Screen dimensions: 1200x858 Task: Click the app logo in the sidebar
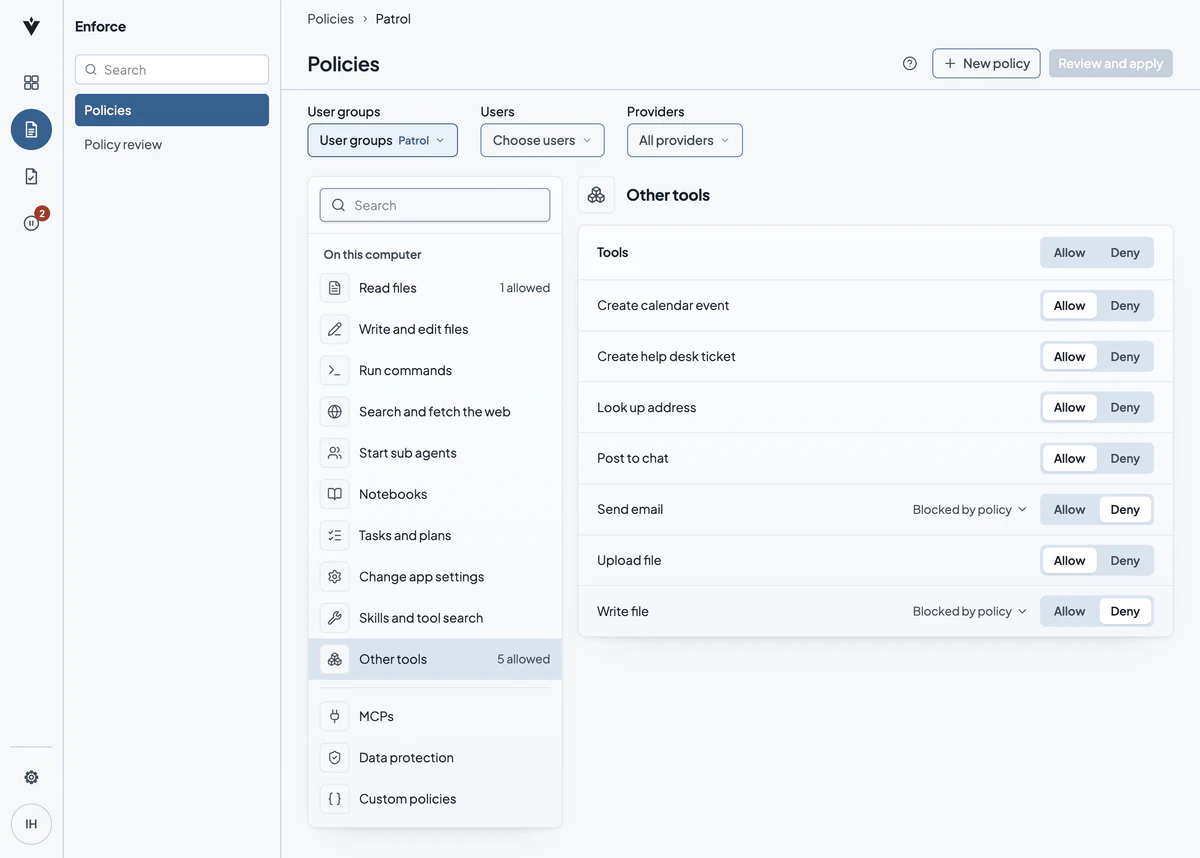(31, 27)
